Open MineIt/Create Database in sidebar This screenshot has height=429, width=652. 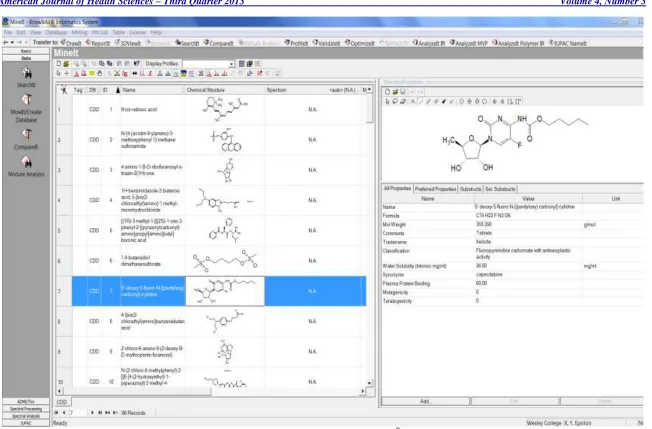[x=26, y=109]
